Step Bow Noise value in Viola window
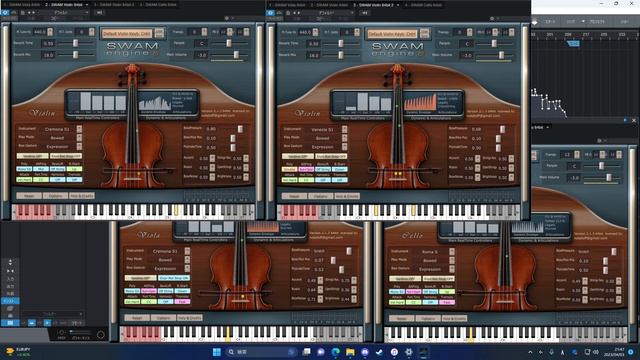The image size is (640, 360). pyautogui.click(x=320, y=299)
